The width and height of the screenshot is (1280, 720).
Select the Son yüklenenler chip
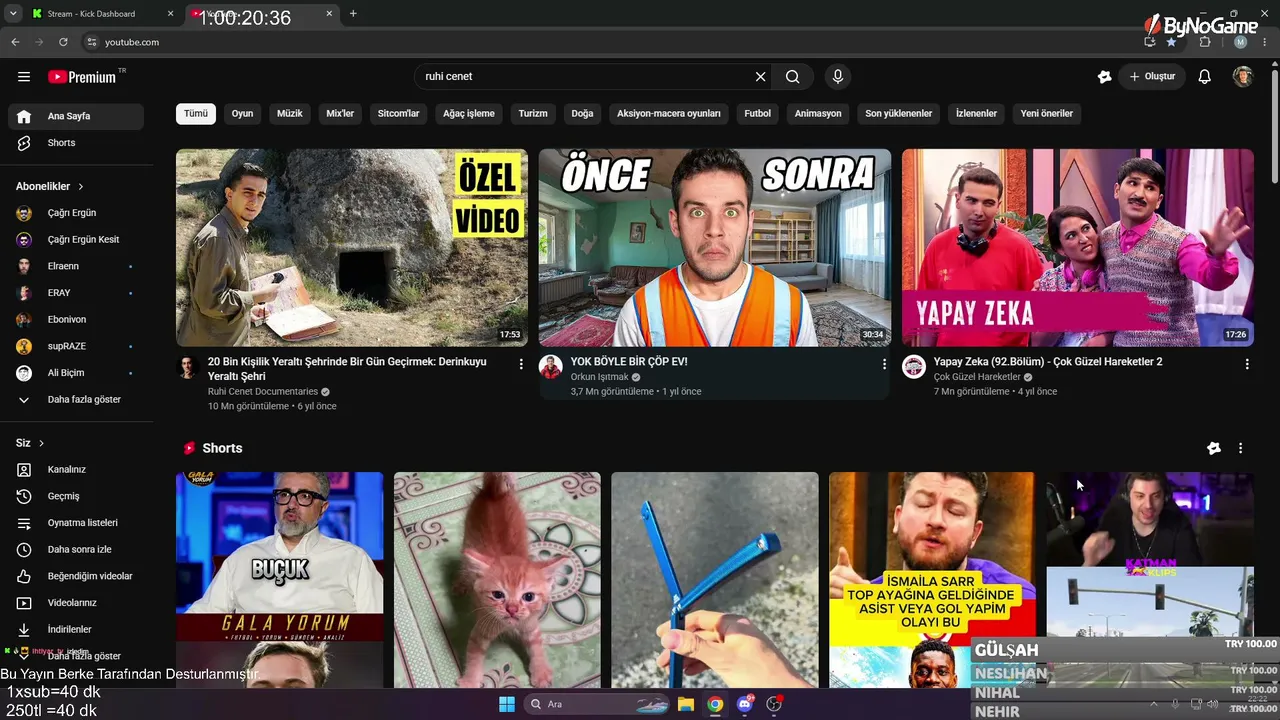pyautogui.click(x=899, y=114)
